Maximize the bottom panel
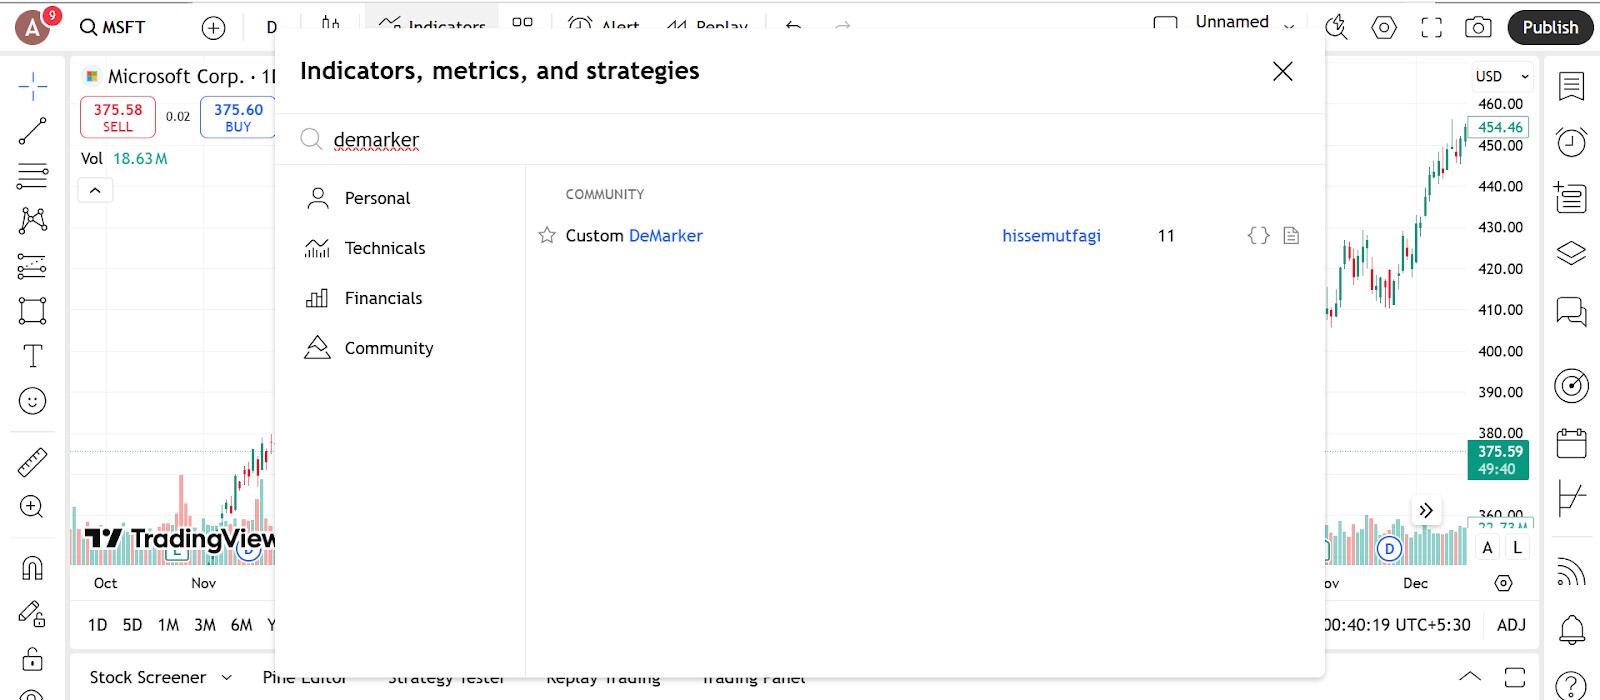 click(x=1515, y=677)
